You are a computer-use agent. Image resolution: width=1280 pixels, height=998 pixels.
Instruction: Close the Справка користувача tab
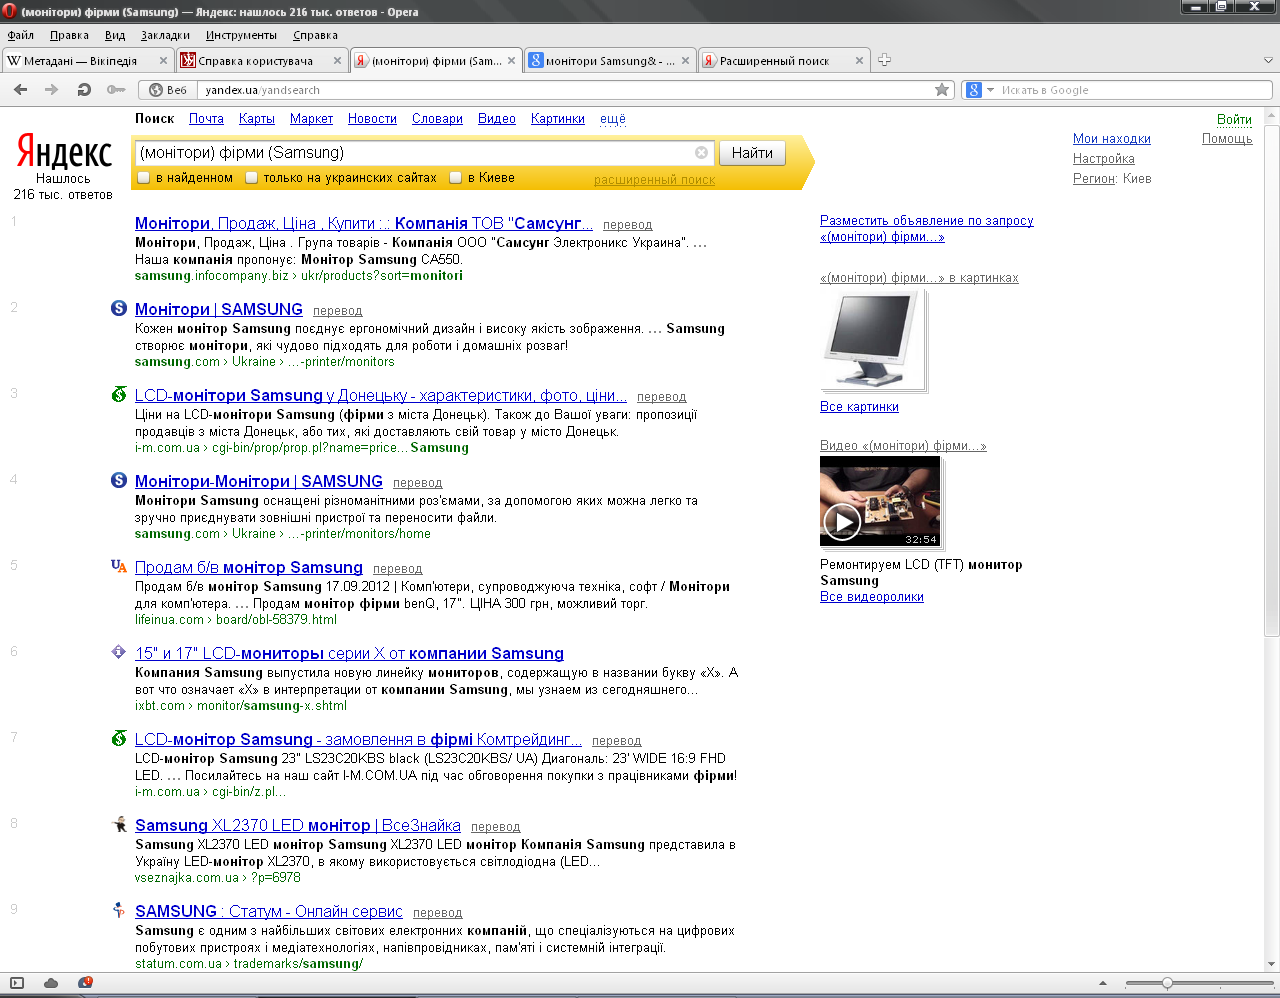(x=337, y=61)
